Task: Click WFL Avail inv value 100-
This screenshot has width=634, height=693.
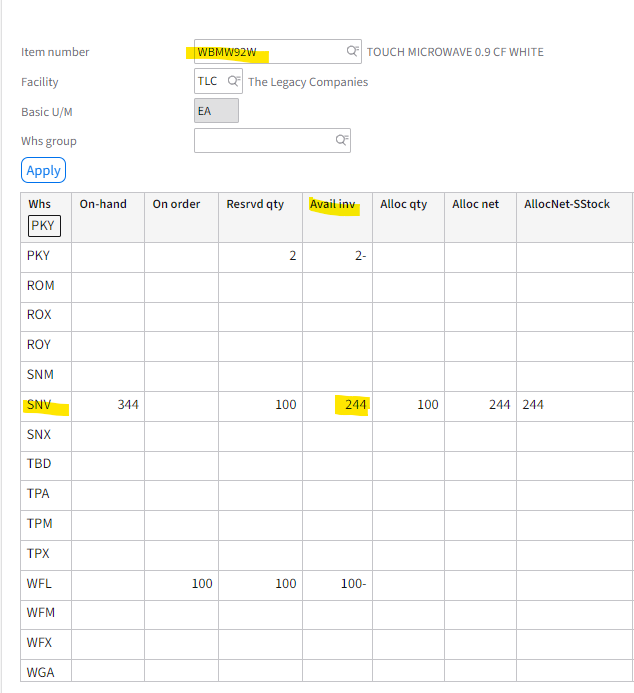Action: click(353, 583)
